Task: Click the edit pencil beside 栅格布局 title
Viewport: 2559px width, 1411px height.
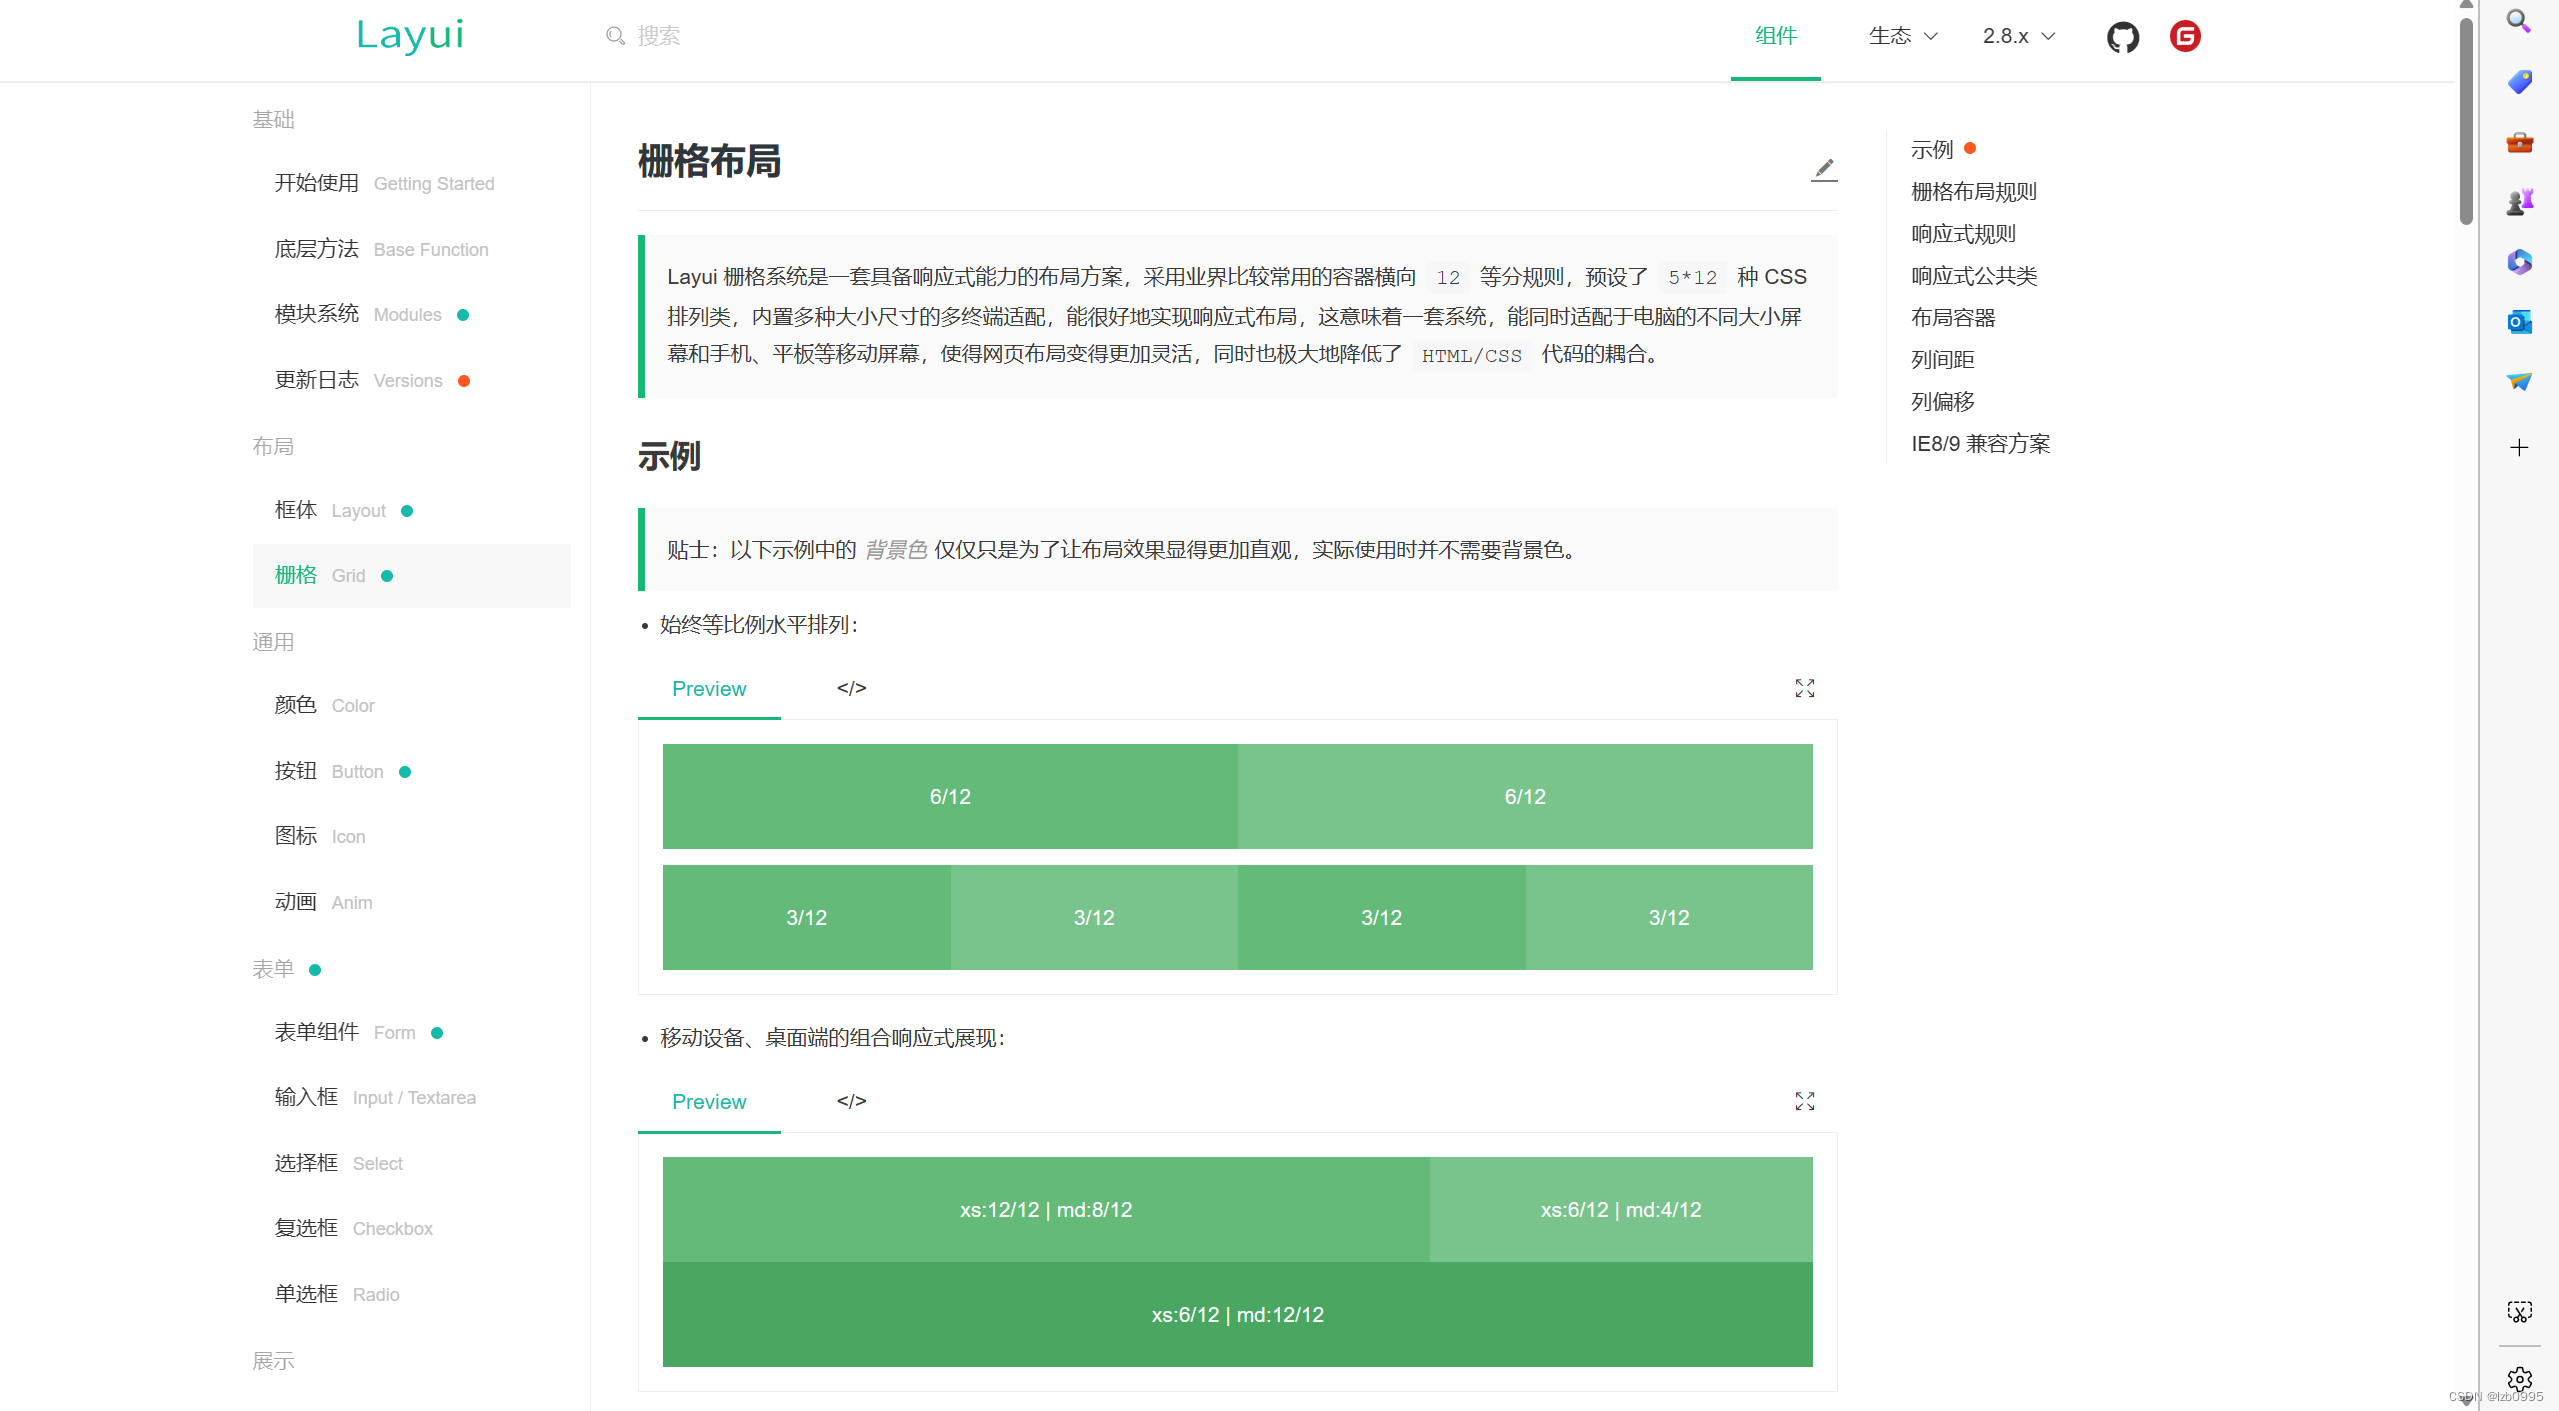Action: (x=1824, y=169)
